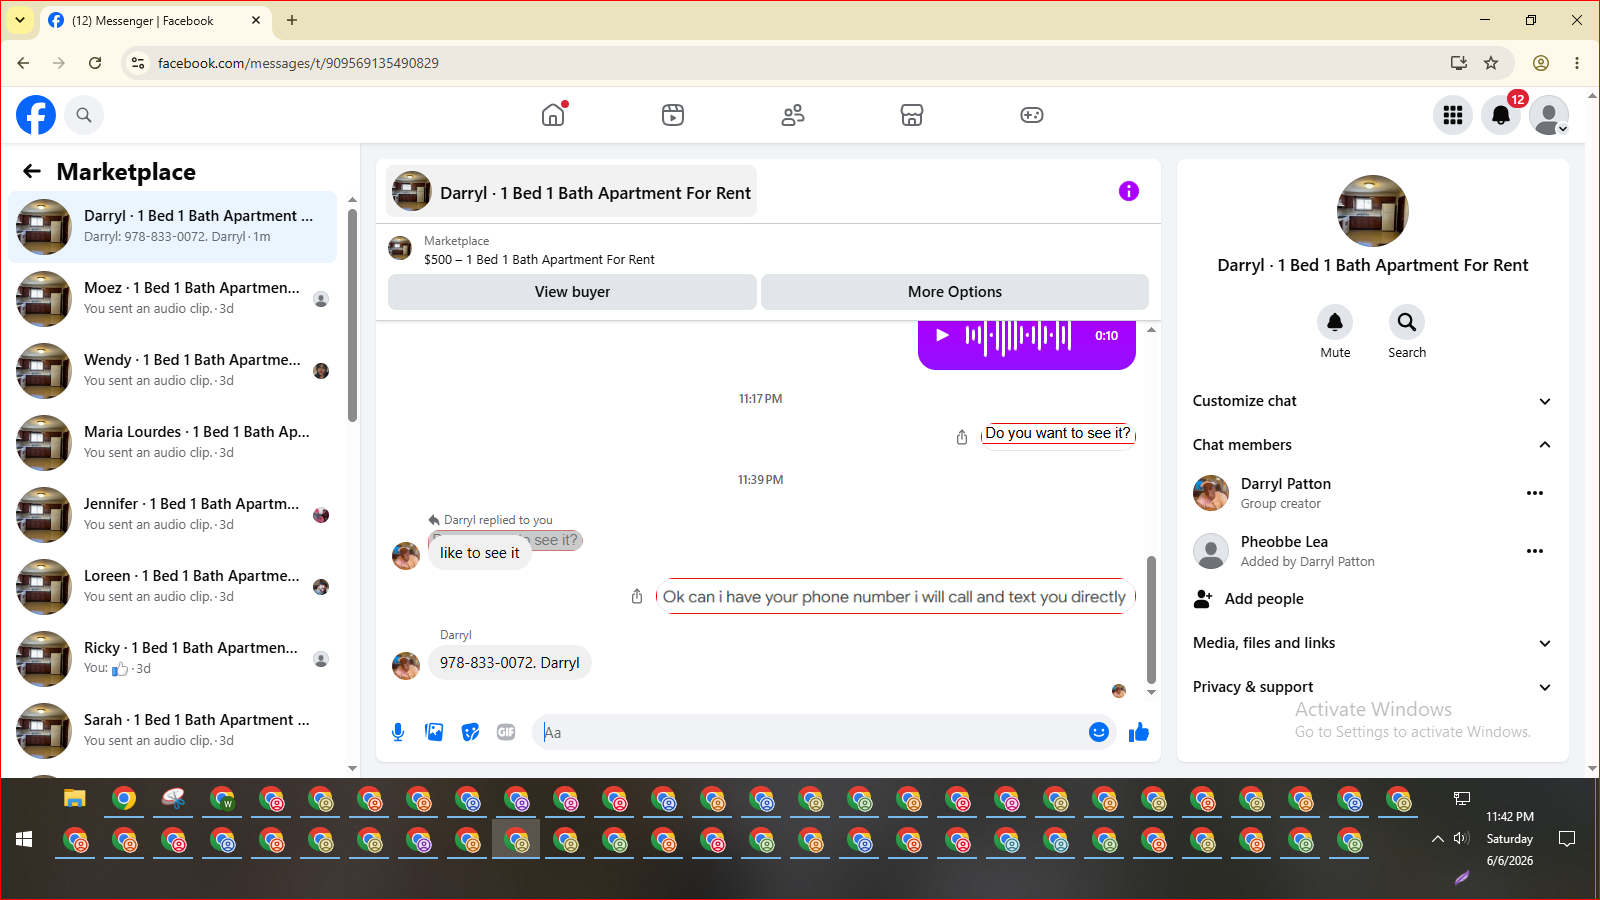Screen dimensions: 1600x900
Task: Open Facebook search magnifier icon
Action: pos(84,115)
